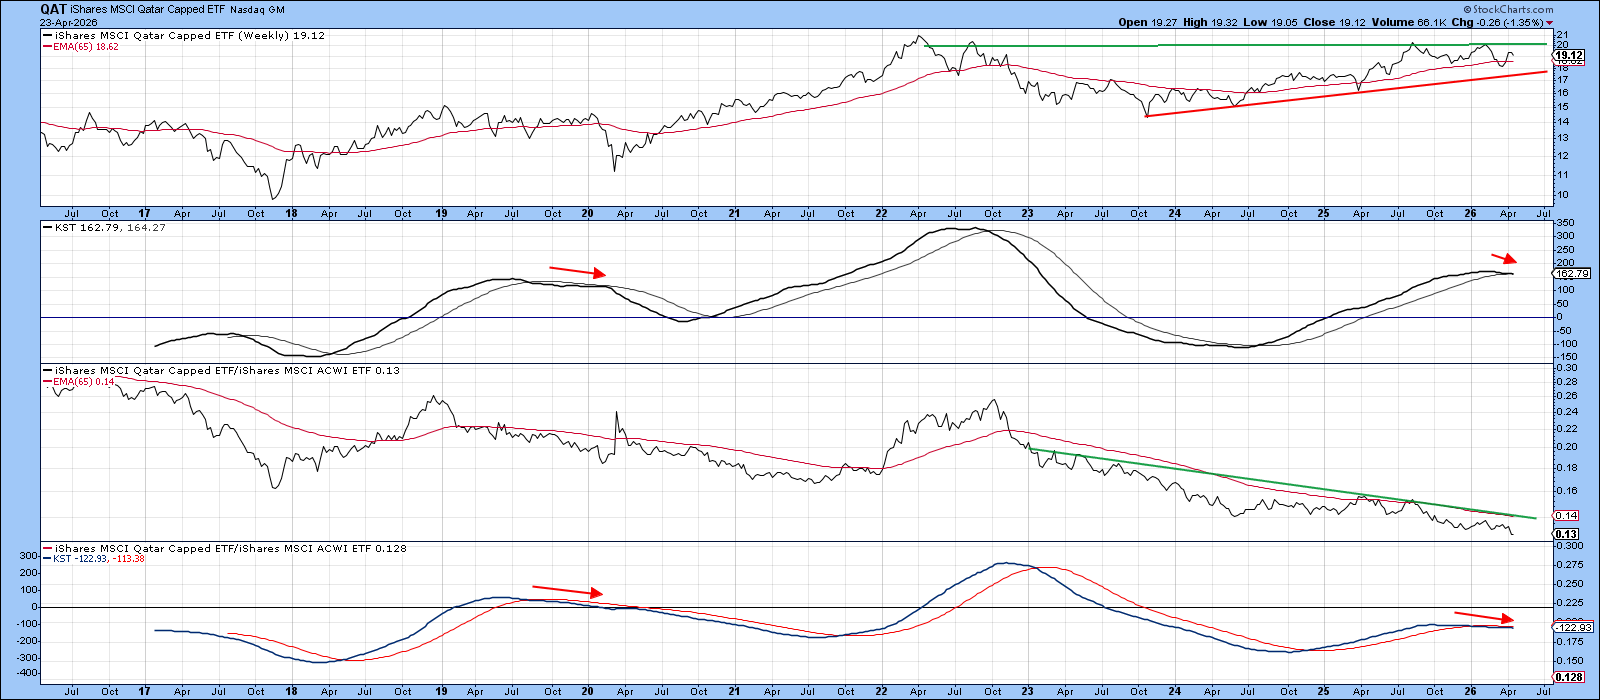Click the QAT ticker symbol in the header
The height and width of the screenshot is (700, 1600).
(x=53, y=9)
